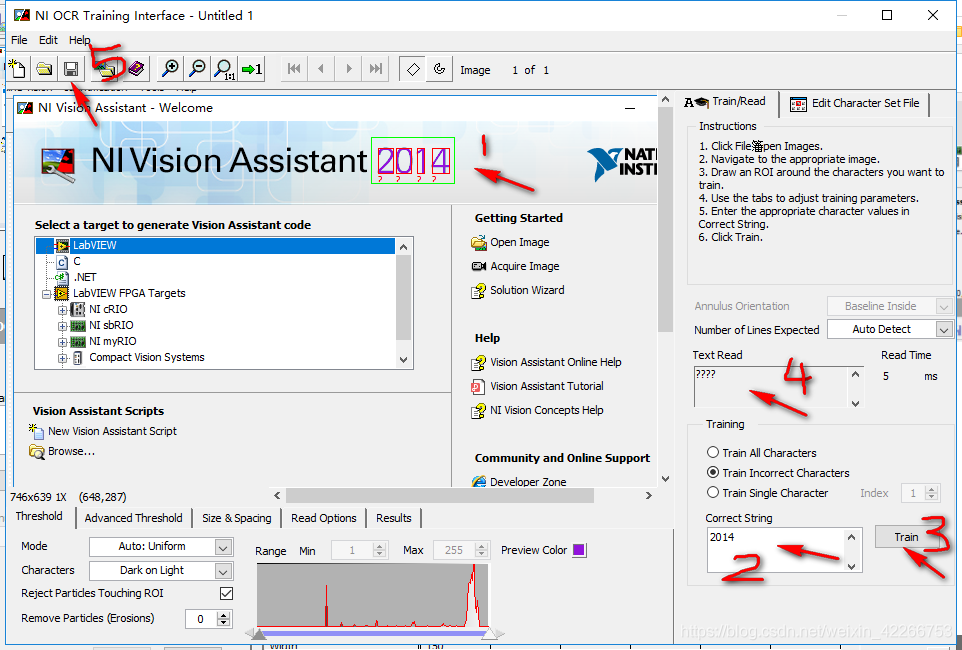Screen dimensions: 962x650
Task: Expand the NI sbRIO tree node
Action: pyautogui.click(x=63, y=326)
